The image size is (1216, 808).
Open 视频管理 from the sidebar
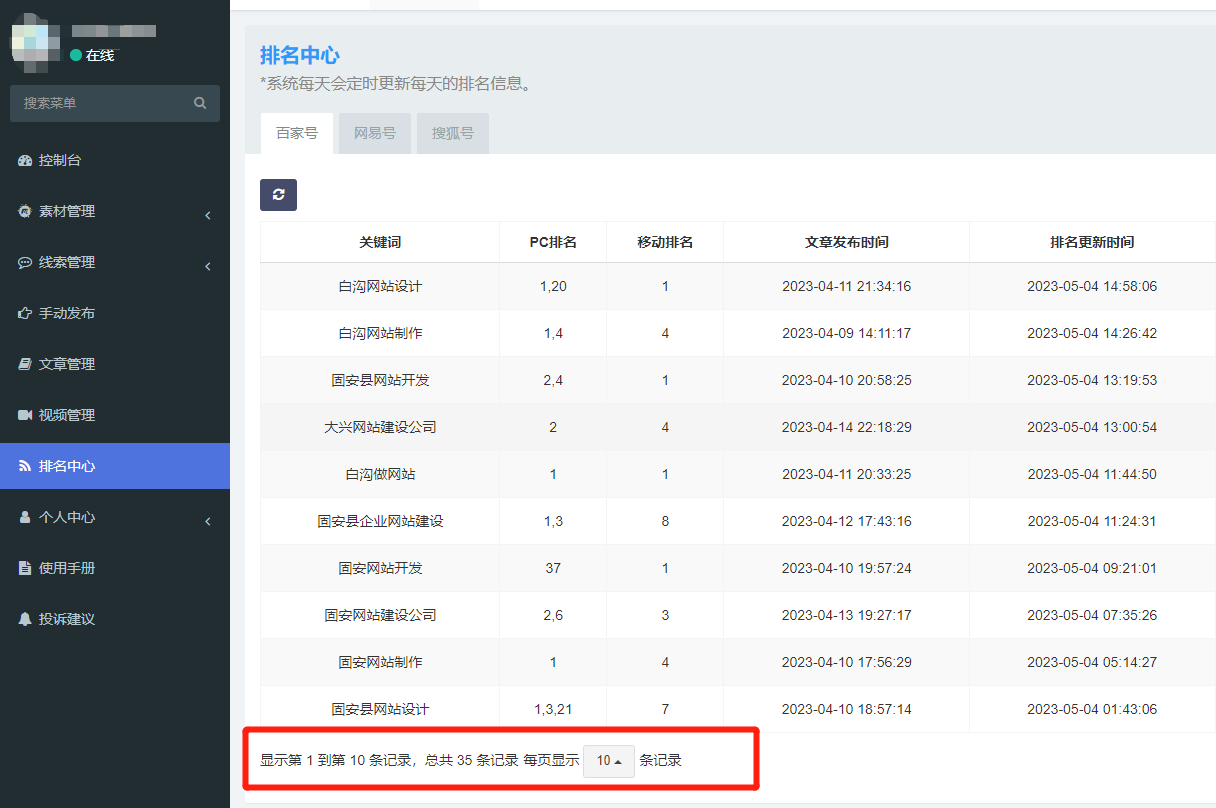point(66,415)
